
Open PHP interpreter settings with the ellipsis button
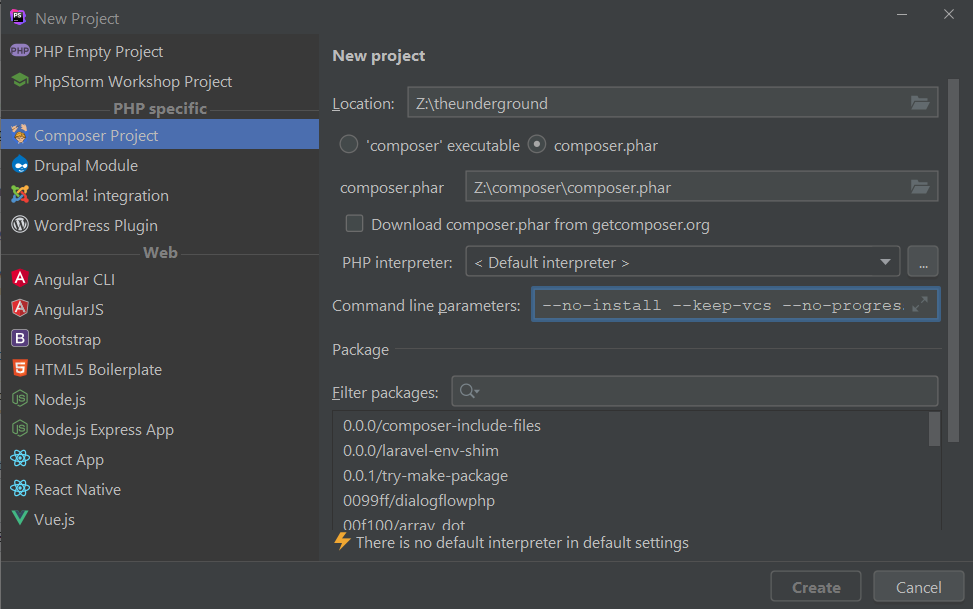[x=923, y=262]
